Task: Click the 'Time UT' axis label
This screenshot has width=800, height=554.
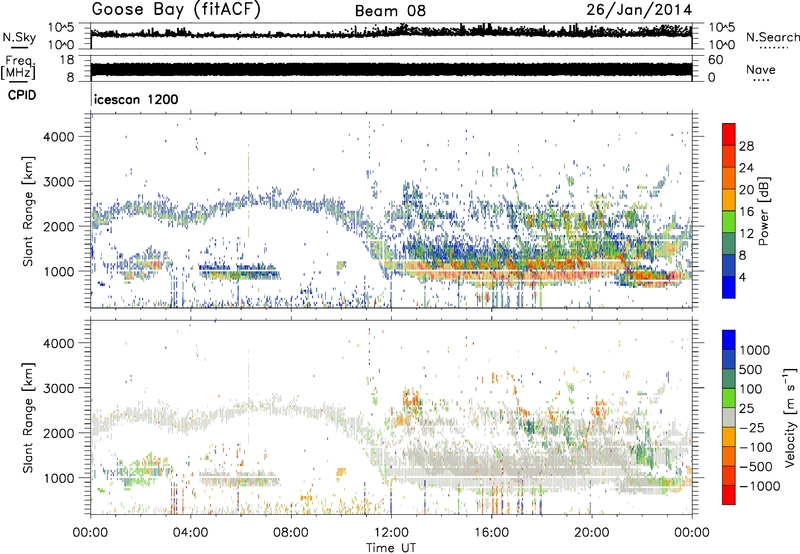Action: 391,547
